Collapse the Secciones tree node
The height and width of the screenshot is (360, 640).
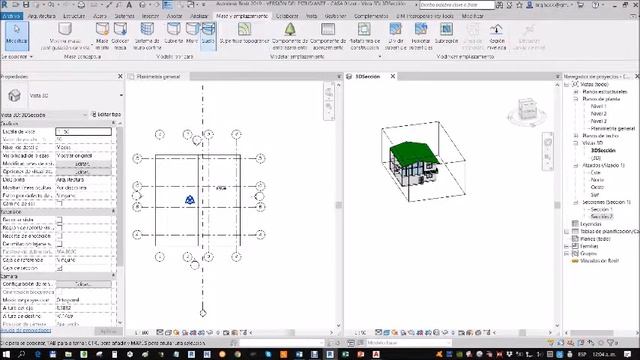(x=576, y=202)
